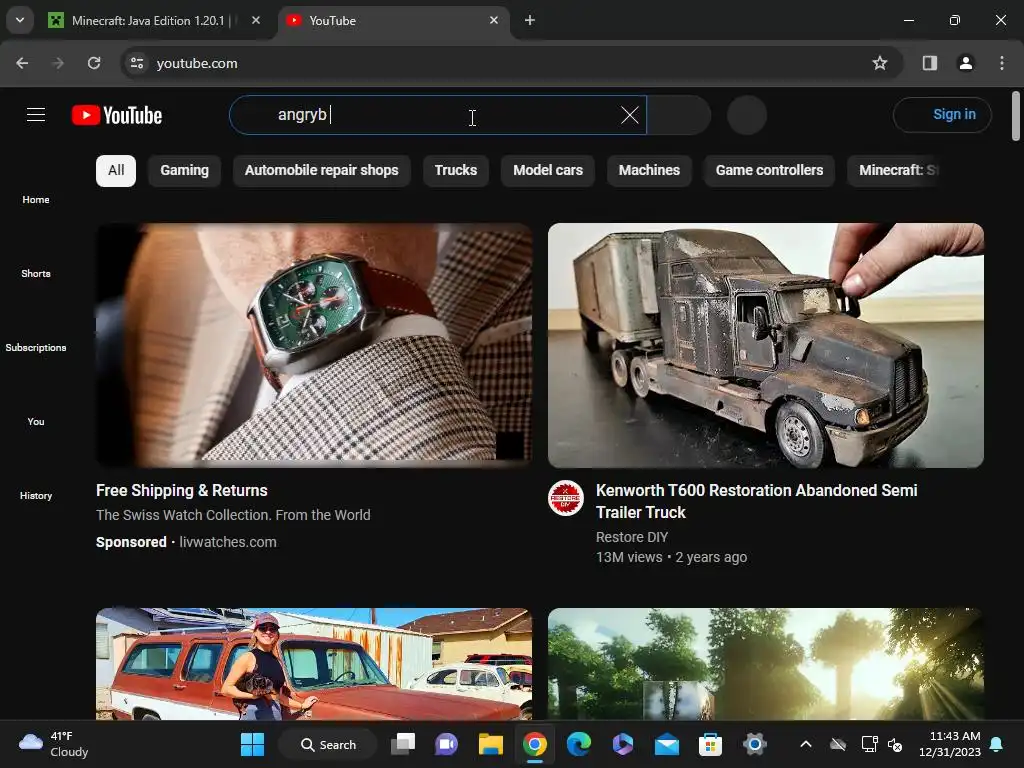Open Microsoft Edge from taskbar

pos(579,744)
